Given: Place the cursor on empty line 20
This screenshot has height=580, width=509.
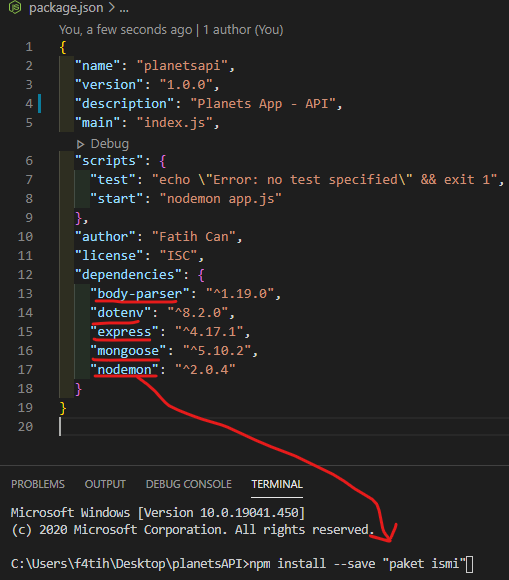Looking at the screenshot, I should click(x=284, y=427).
